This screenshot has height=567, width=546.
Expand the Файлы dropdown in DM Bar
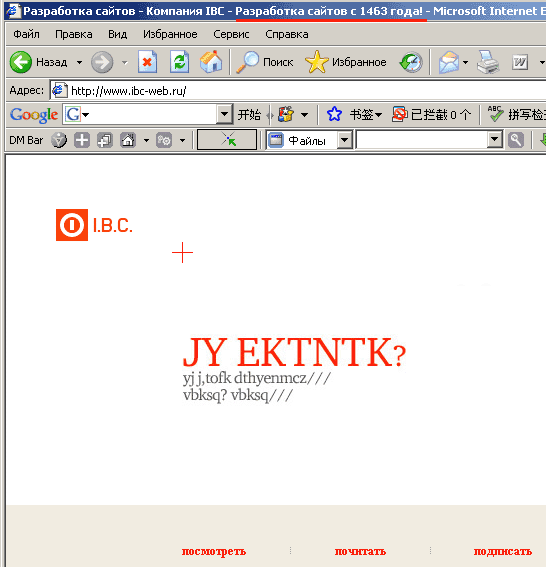[345, 140]
